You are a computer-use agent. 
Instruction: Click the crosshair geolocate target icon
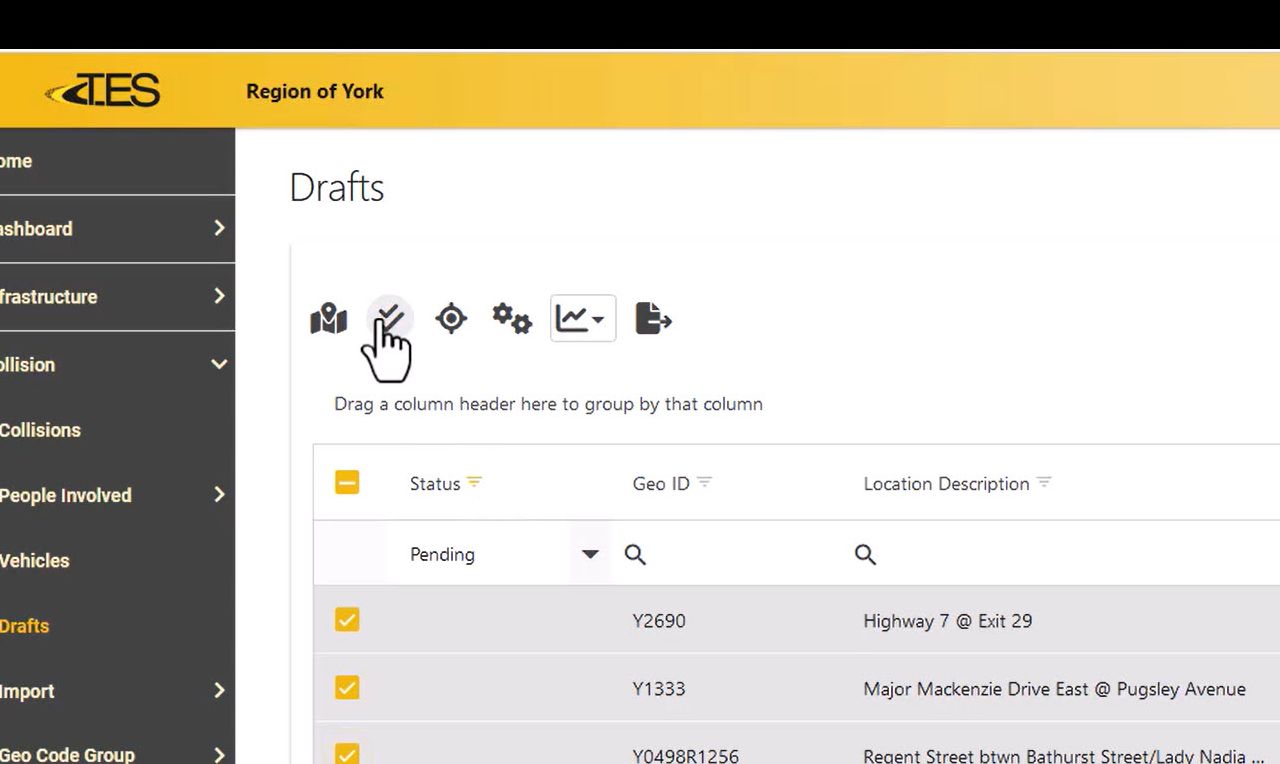[x=451, y=319]
